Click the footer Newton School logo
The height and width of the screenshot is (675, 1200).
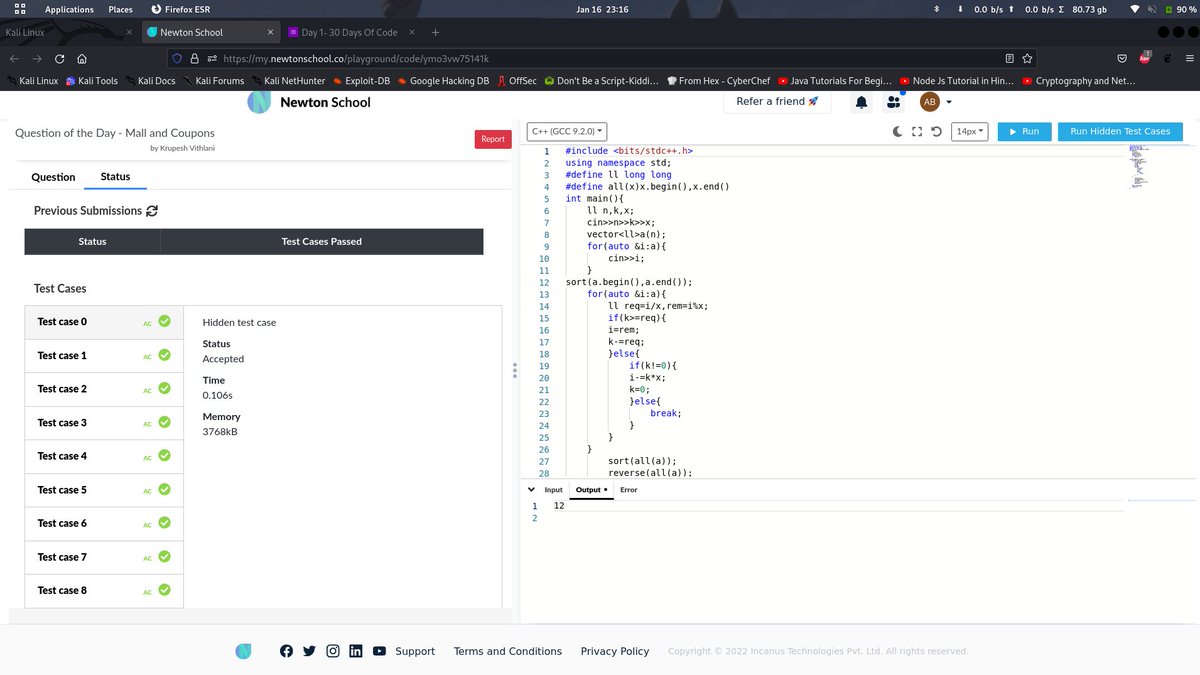(244, 651)
